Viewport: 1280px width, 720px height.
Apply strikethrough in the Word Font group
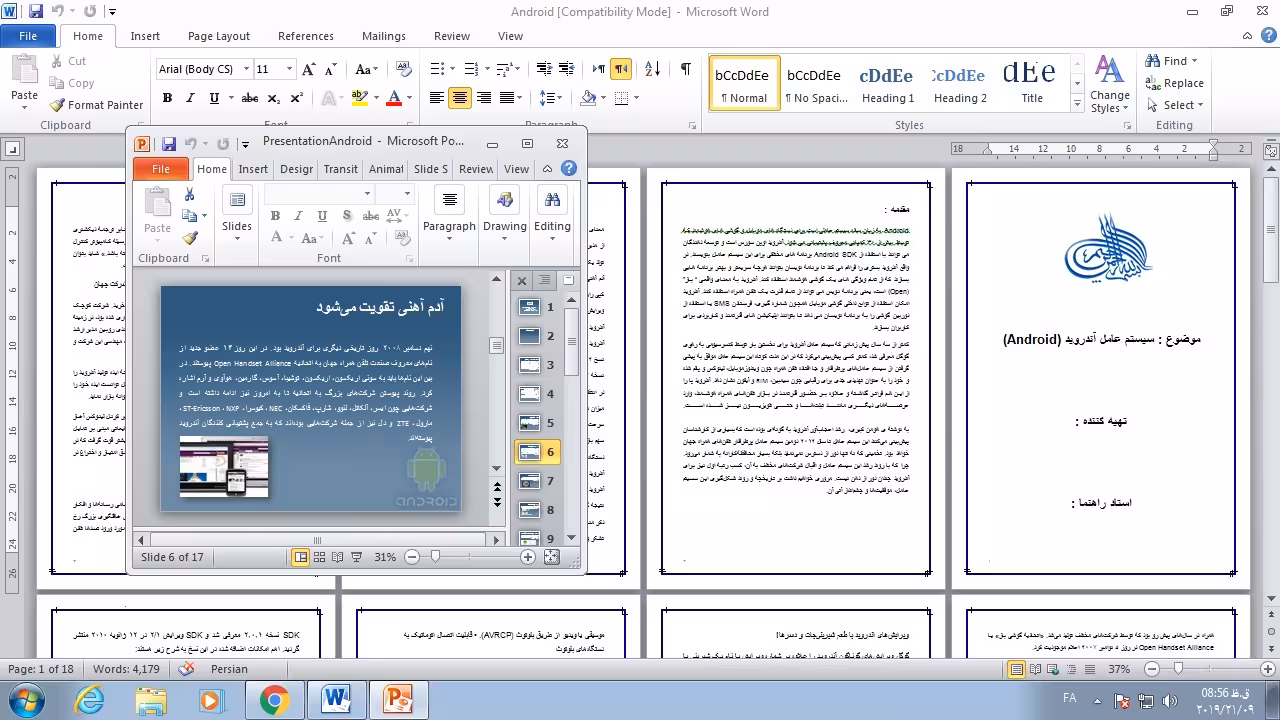click(x=250, y=98)
